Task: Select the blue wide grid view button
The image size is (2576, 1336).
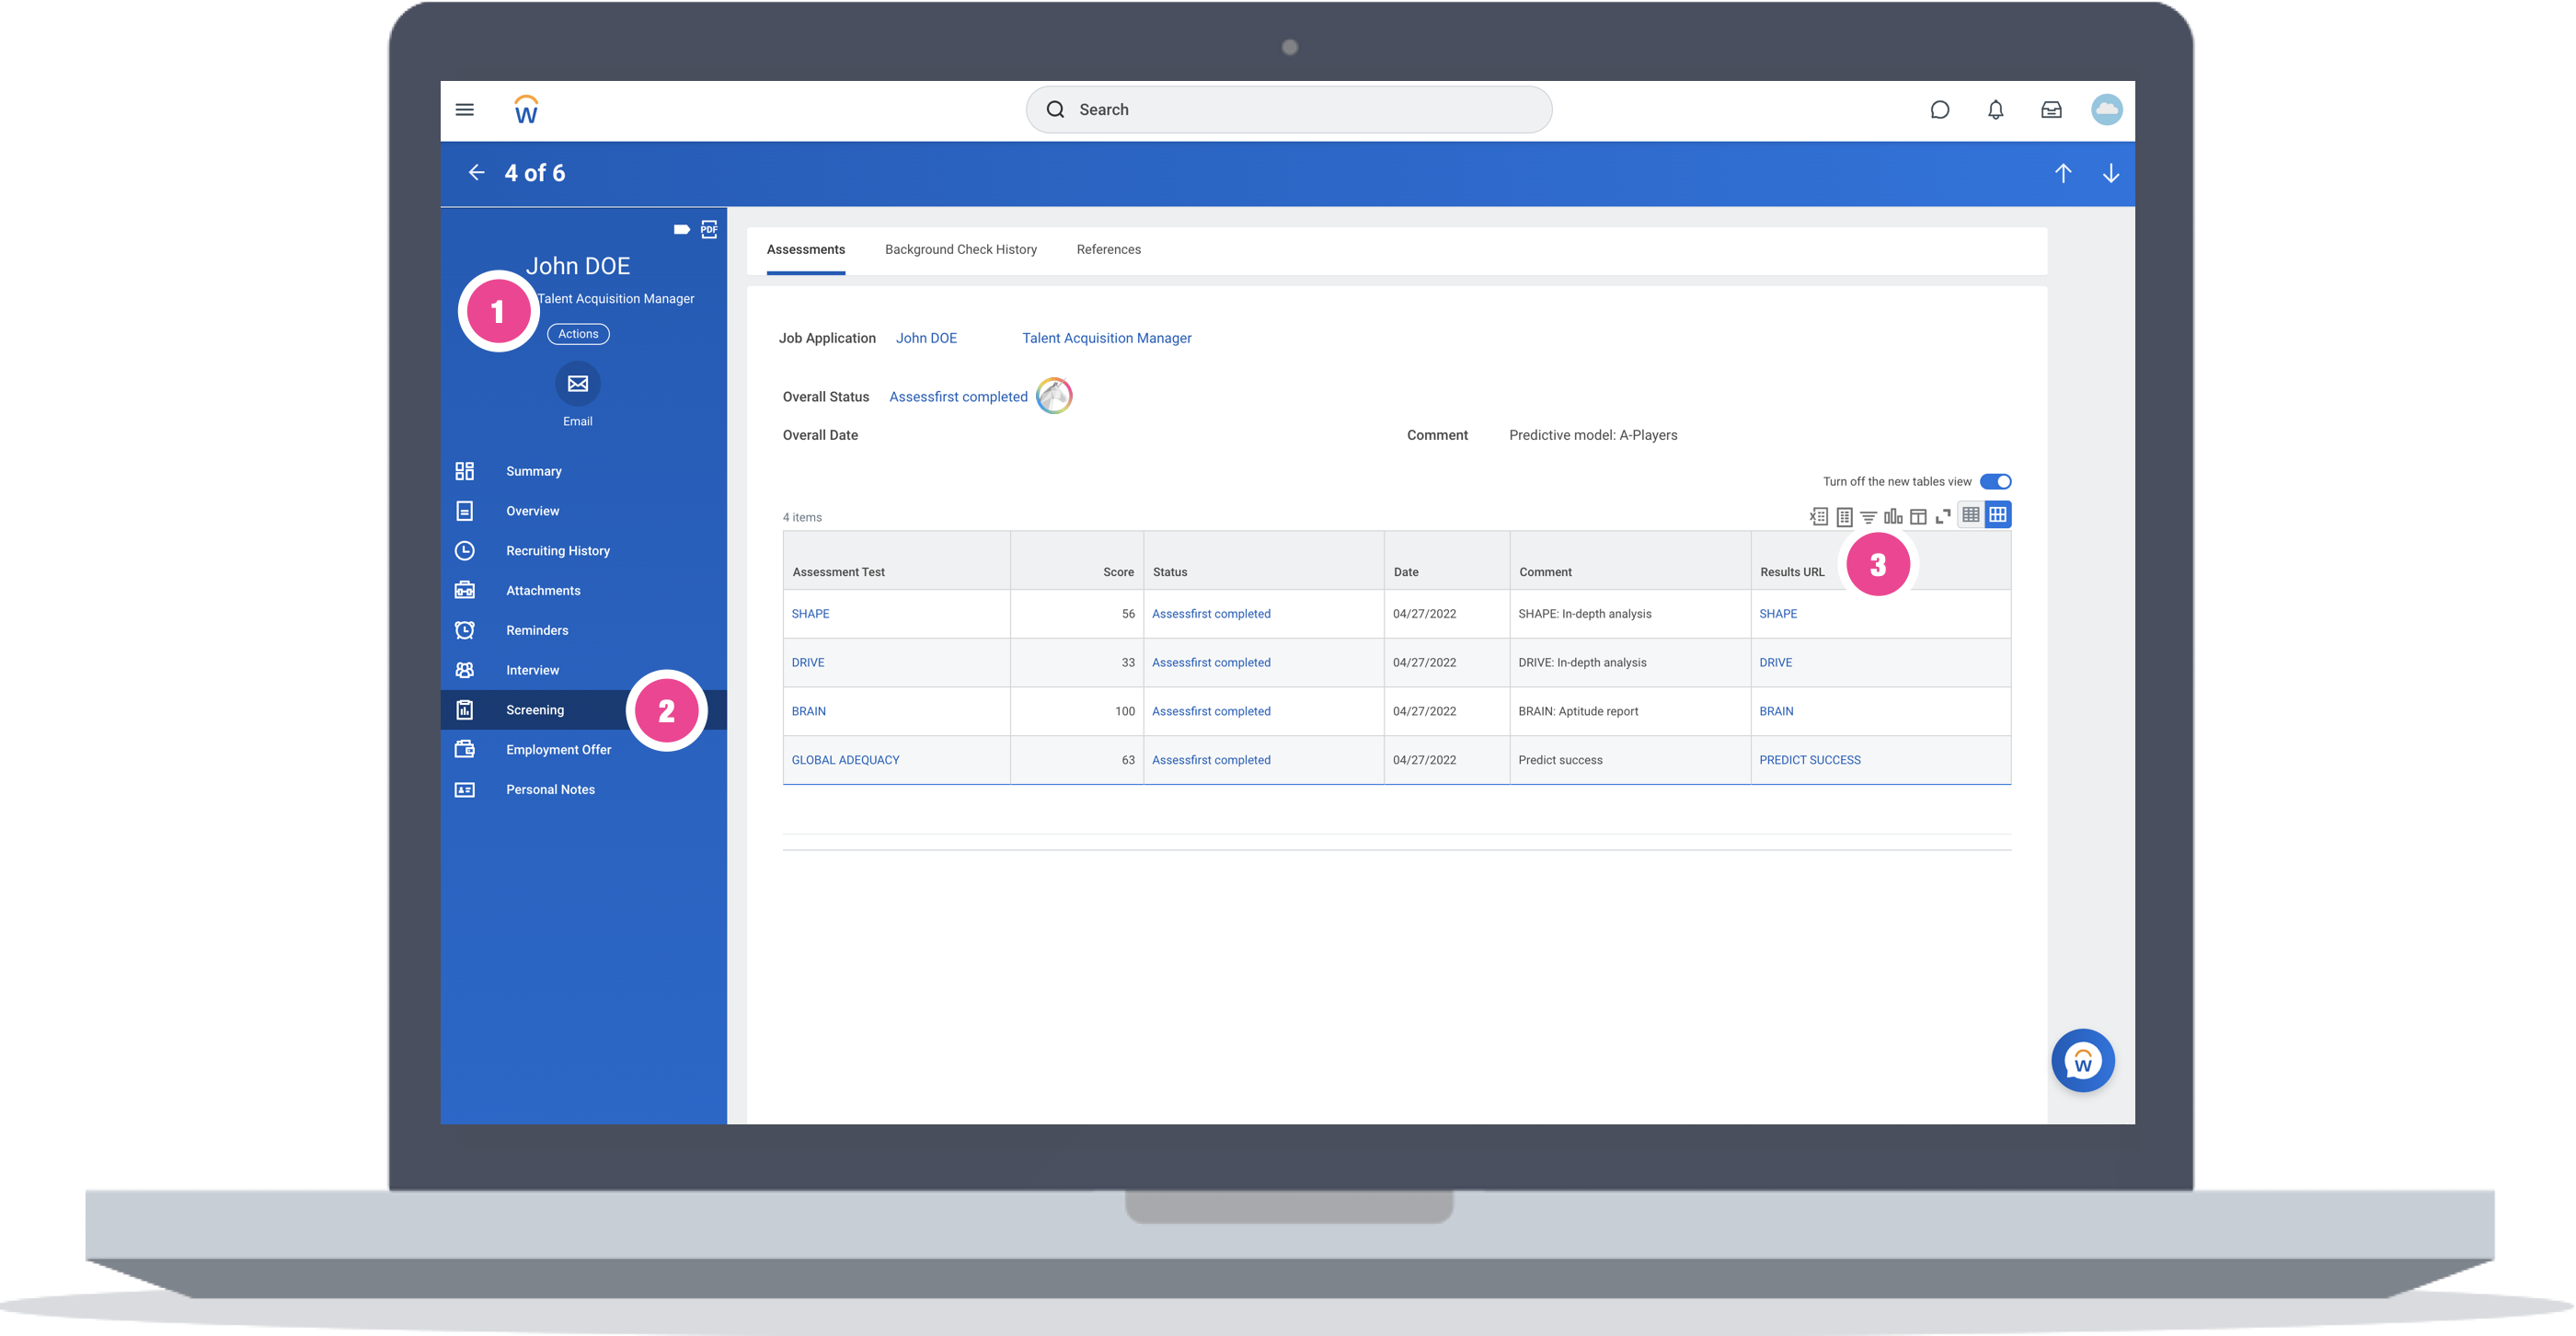Action: (1997, 515)
